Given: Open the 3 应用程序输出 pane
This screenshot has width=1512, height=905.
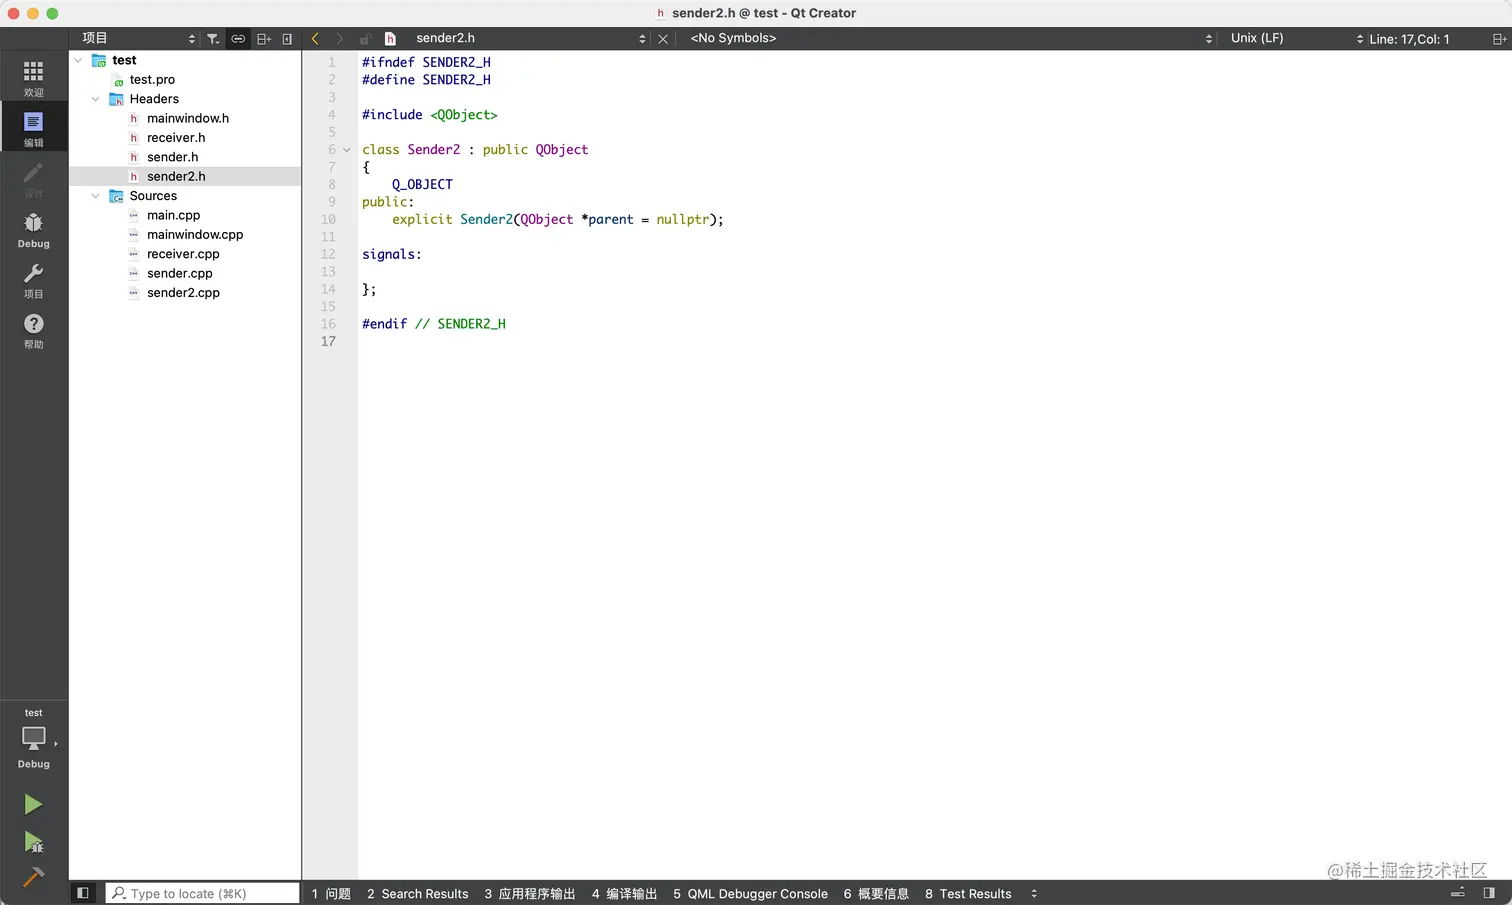Looking at the screenshot, I should 530,893.
